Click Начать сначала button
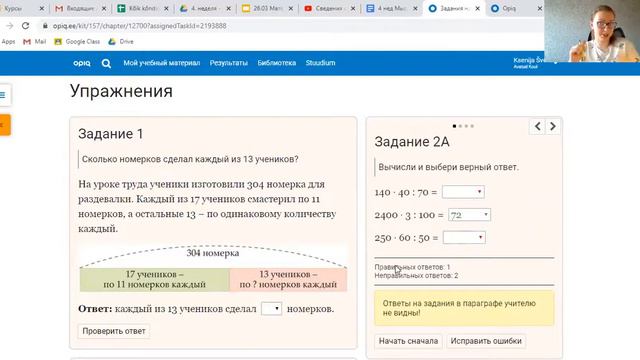Image resolution: width=640 pixels, height=360 pixels. [408, 341]
